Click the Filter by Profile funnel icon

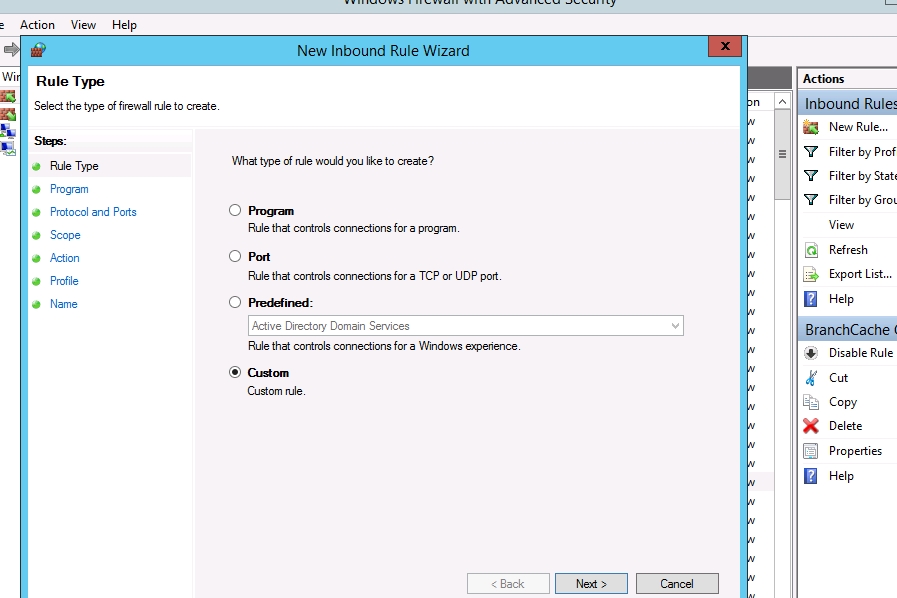(811, 152)
